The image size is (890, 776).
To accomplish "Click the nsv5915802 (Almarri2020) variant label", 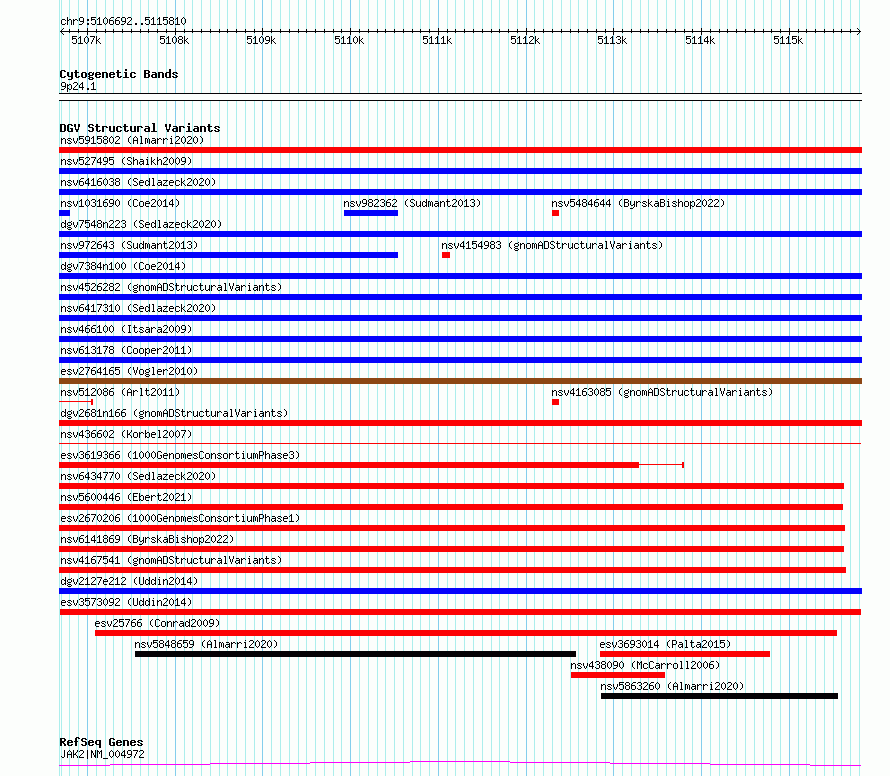I will point(132,140).
